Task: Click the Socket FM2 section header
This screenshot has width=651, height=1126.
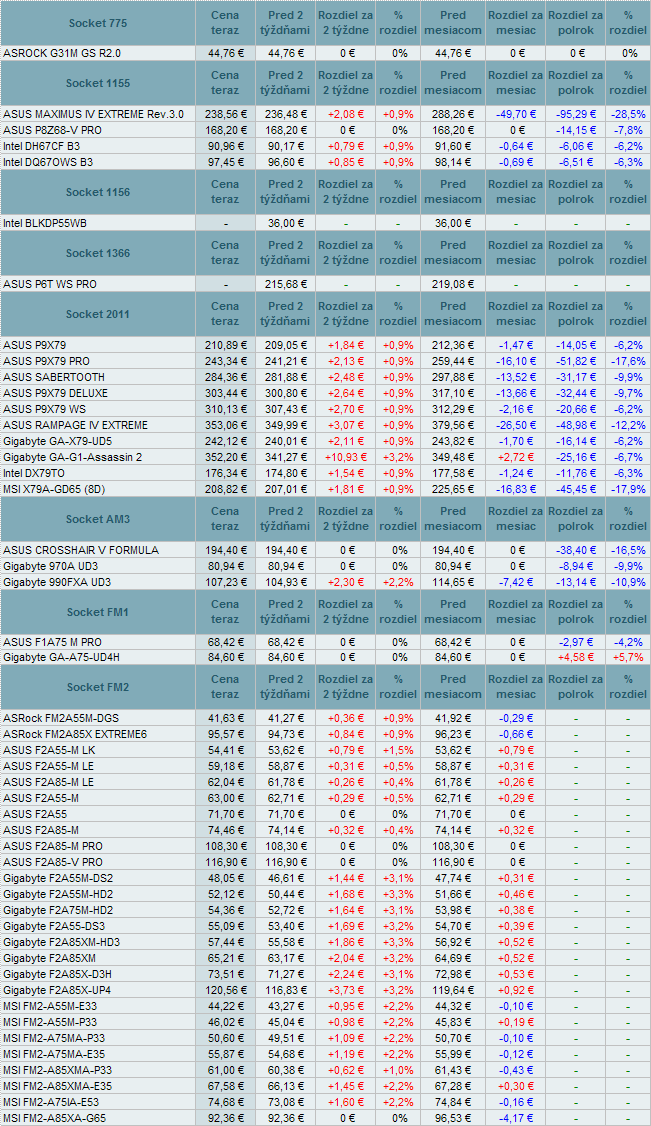Action: tap(98, 687)
